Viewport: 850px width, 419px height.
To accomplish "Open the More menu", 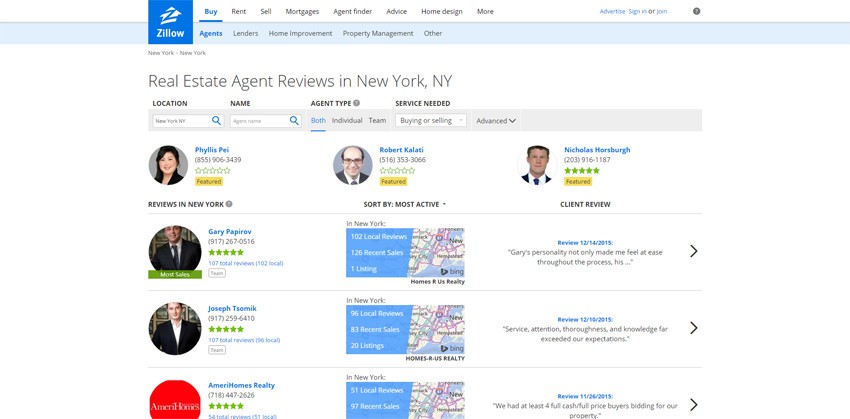I will pos(485,11).
